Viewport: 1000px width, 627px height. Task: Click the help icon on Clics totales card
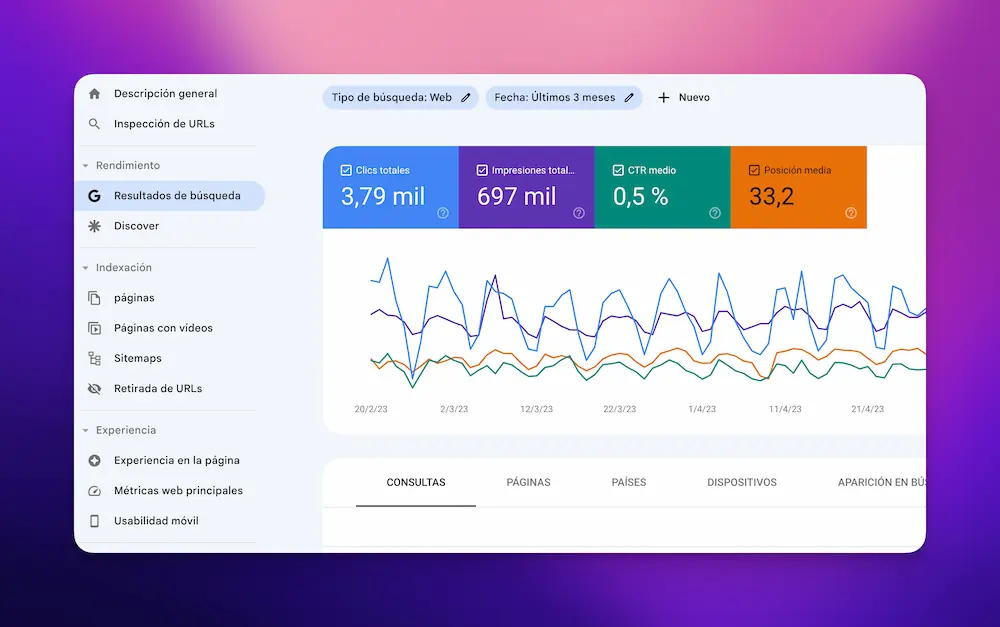pos(443,213)
